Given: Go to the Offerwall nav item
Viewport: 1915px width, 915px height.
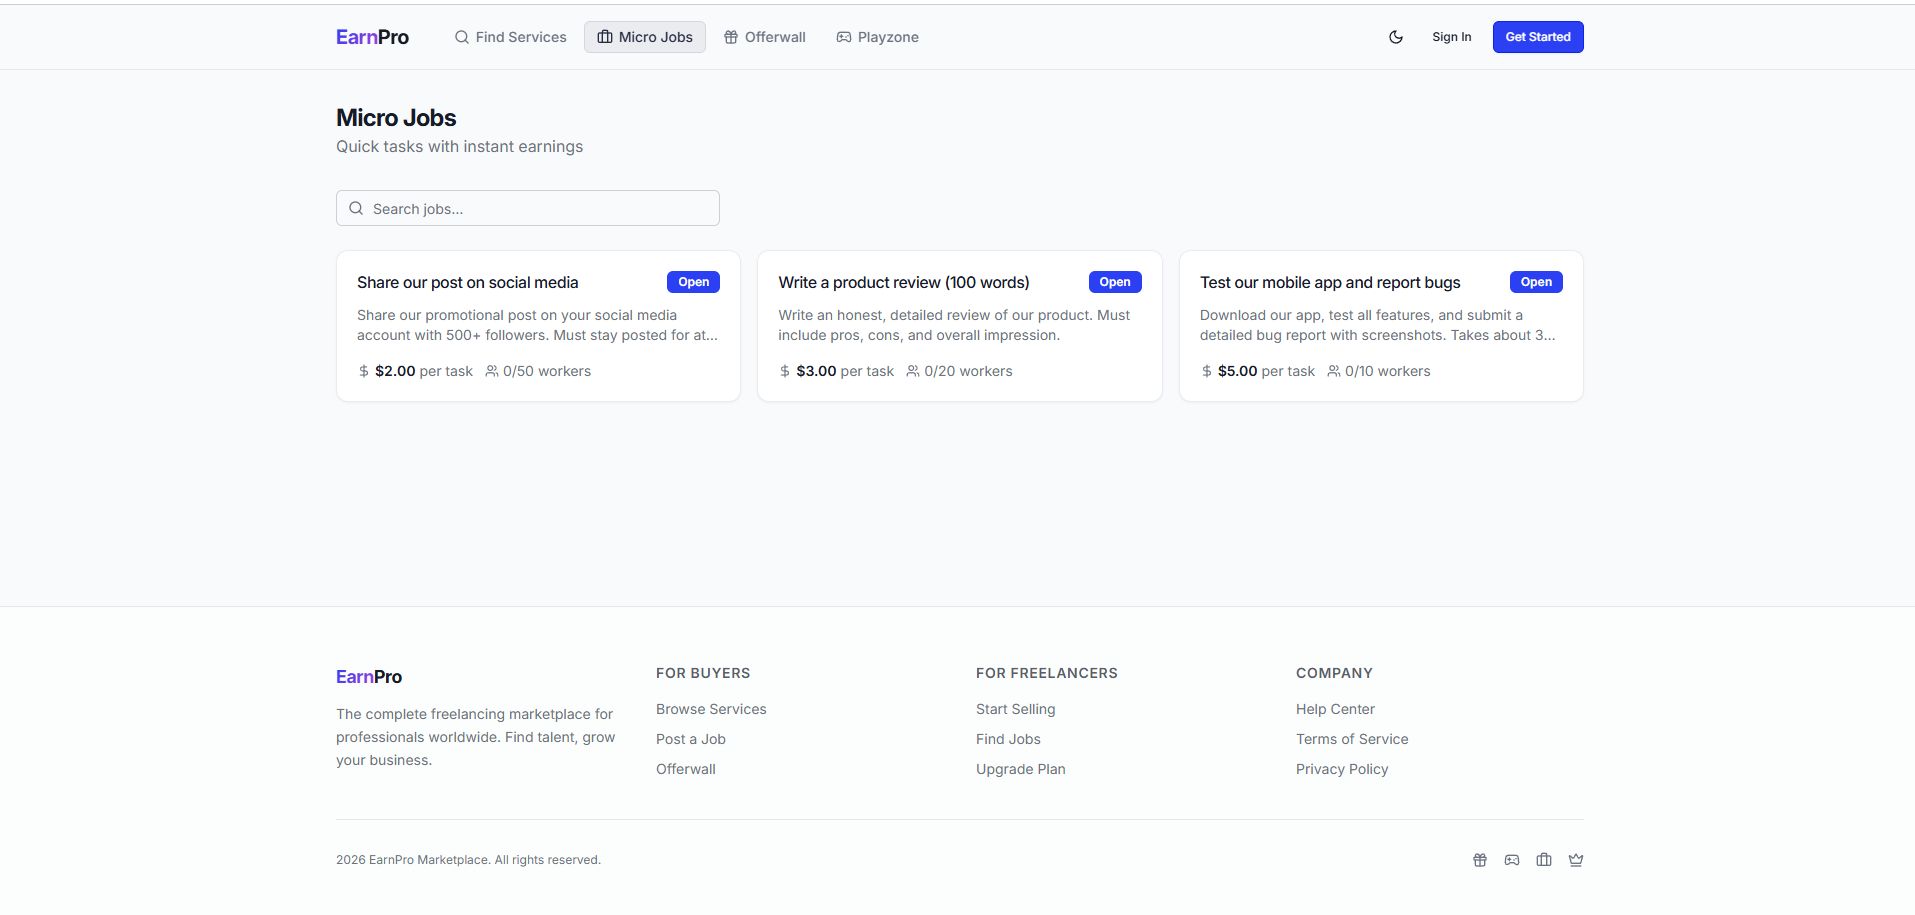Looking at the screenshot, I should pos(765,37).
